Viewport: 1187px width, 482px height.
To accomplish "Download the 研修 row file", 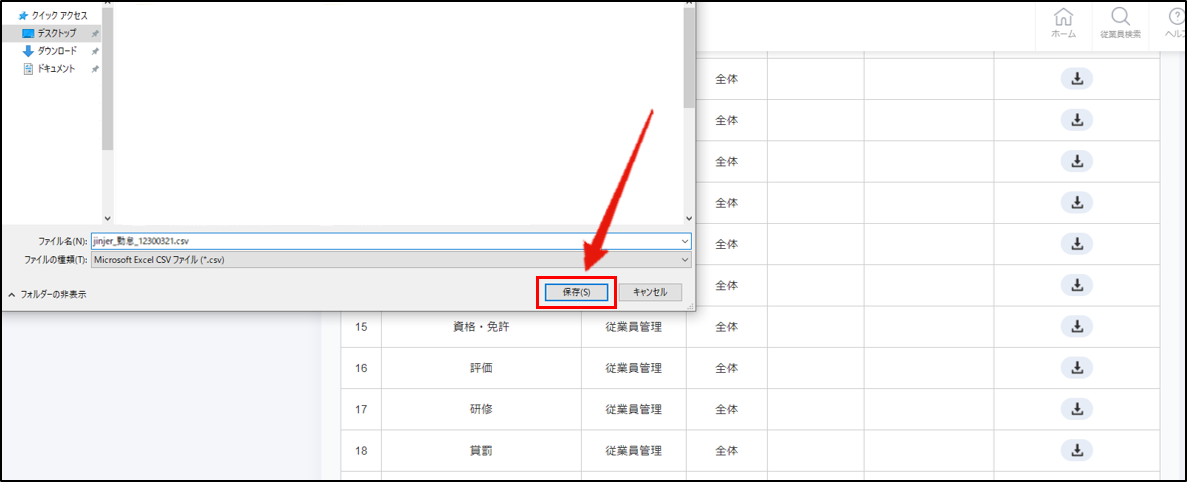I will (1076, 409).
